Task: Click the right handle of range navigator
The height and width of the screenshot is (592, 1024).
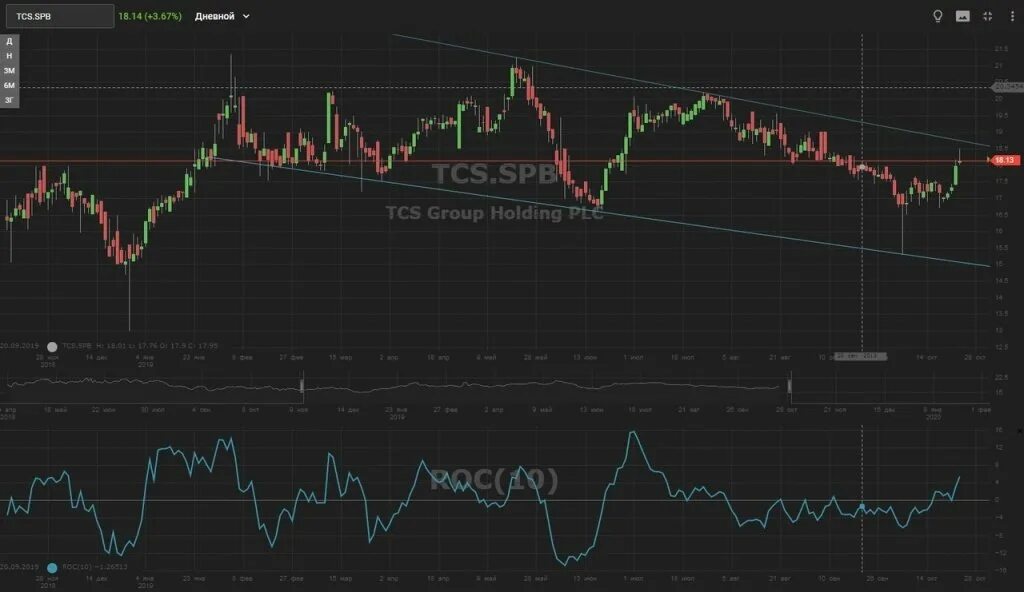Action: click(790, 384)
